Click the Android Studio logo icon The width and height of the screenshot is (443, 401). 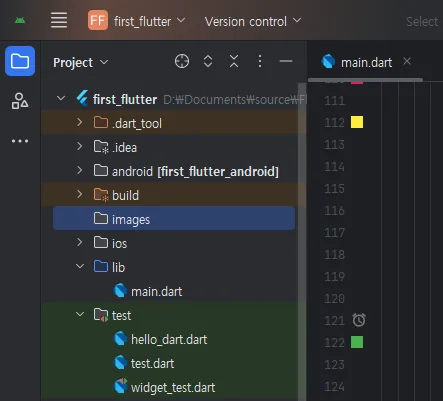(20, 21)
